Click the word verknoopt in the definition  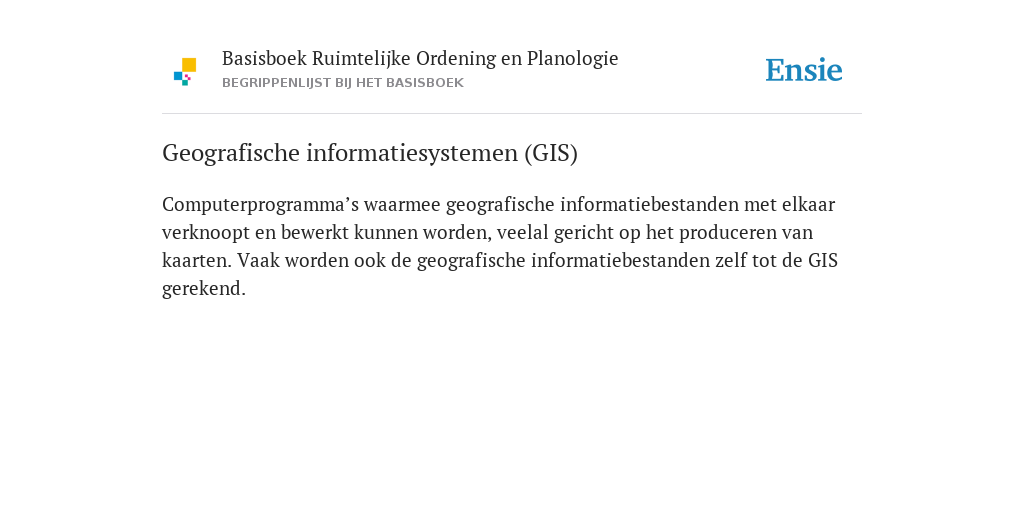[206, 233]
